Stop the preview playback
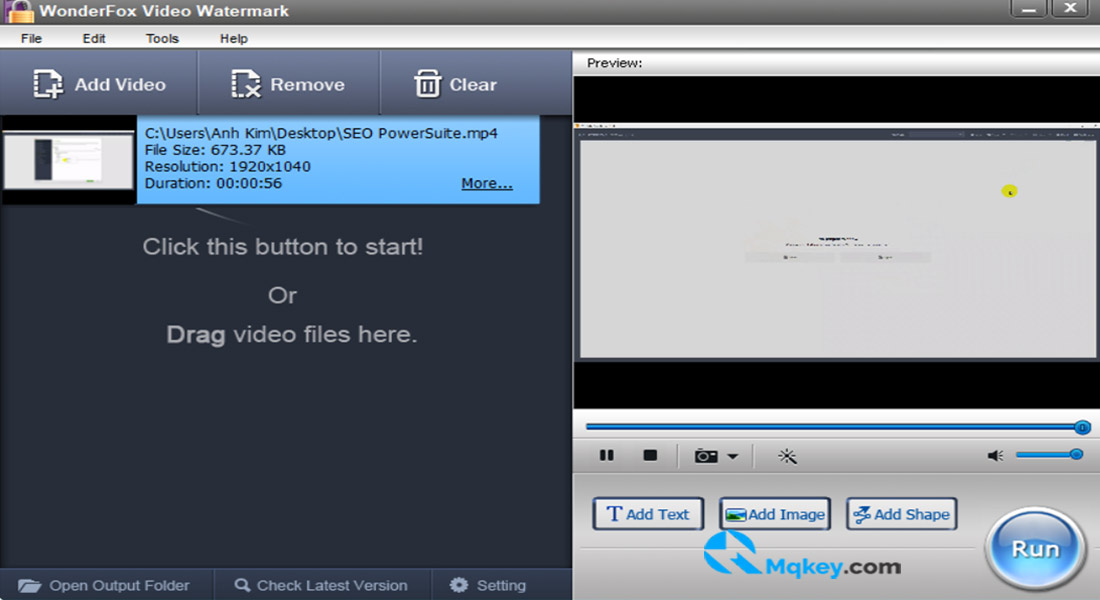 click(x=650, y=455)
